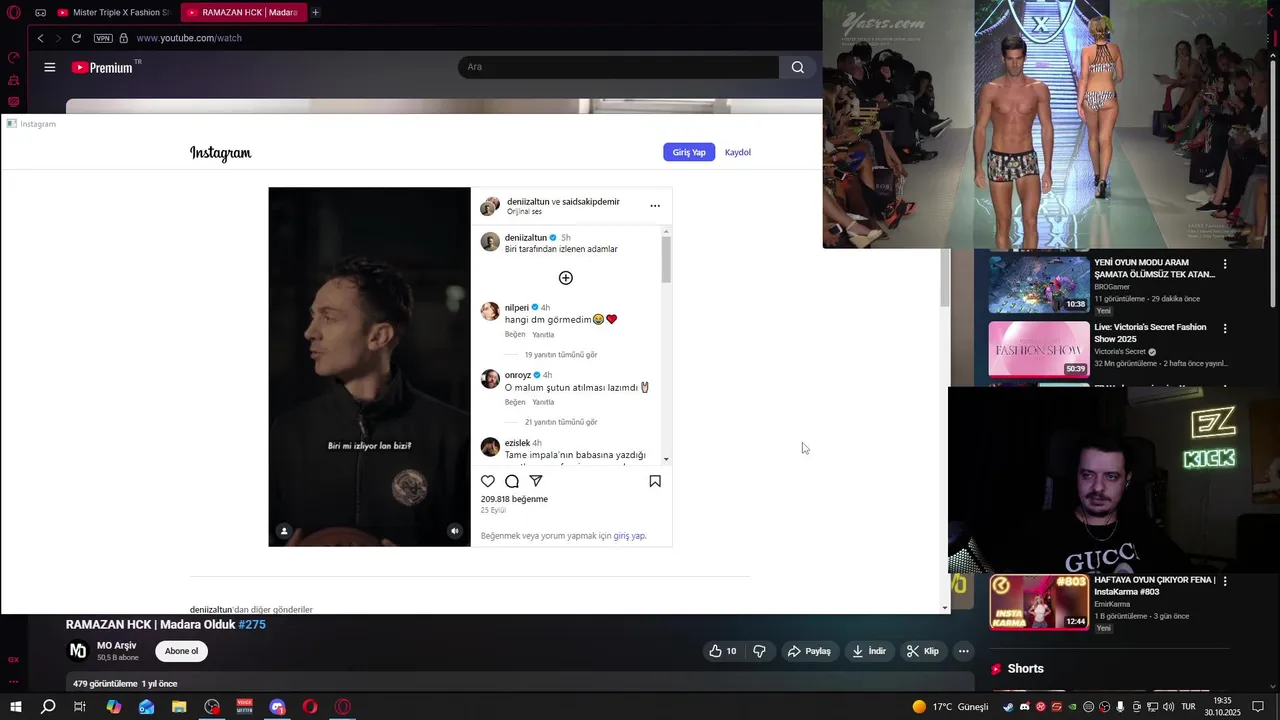The height and width of the screenshot is (720, 1280).
Task: Switch to Mister Triple X Fashion tab
Action: pos(113,12)
